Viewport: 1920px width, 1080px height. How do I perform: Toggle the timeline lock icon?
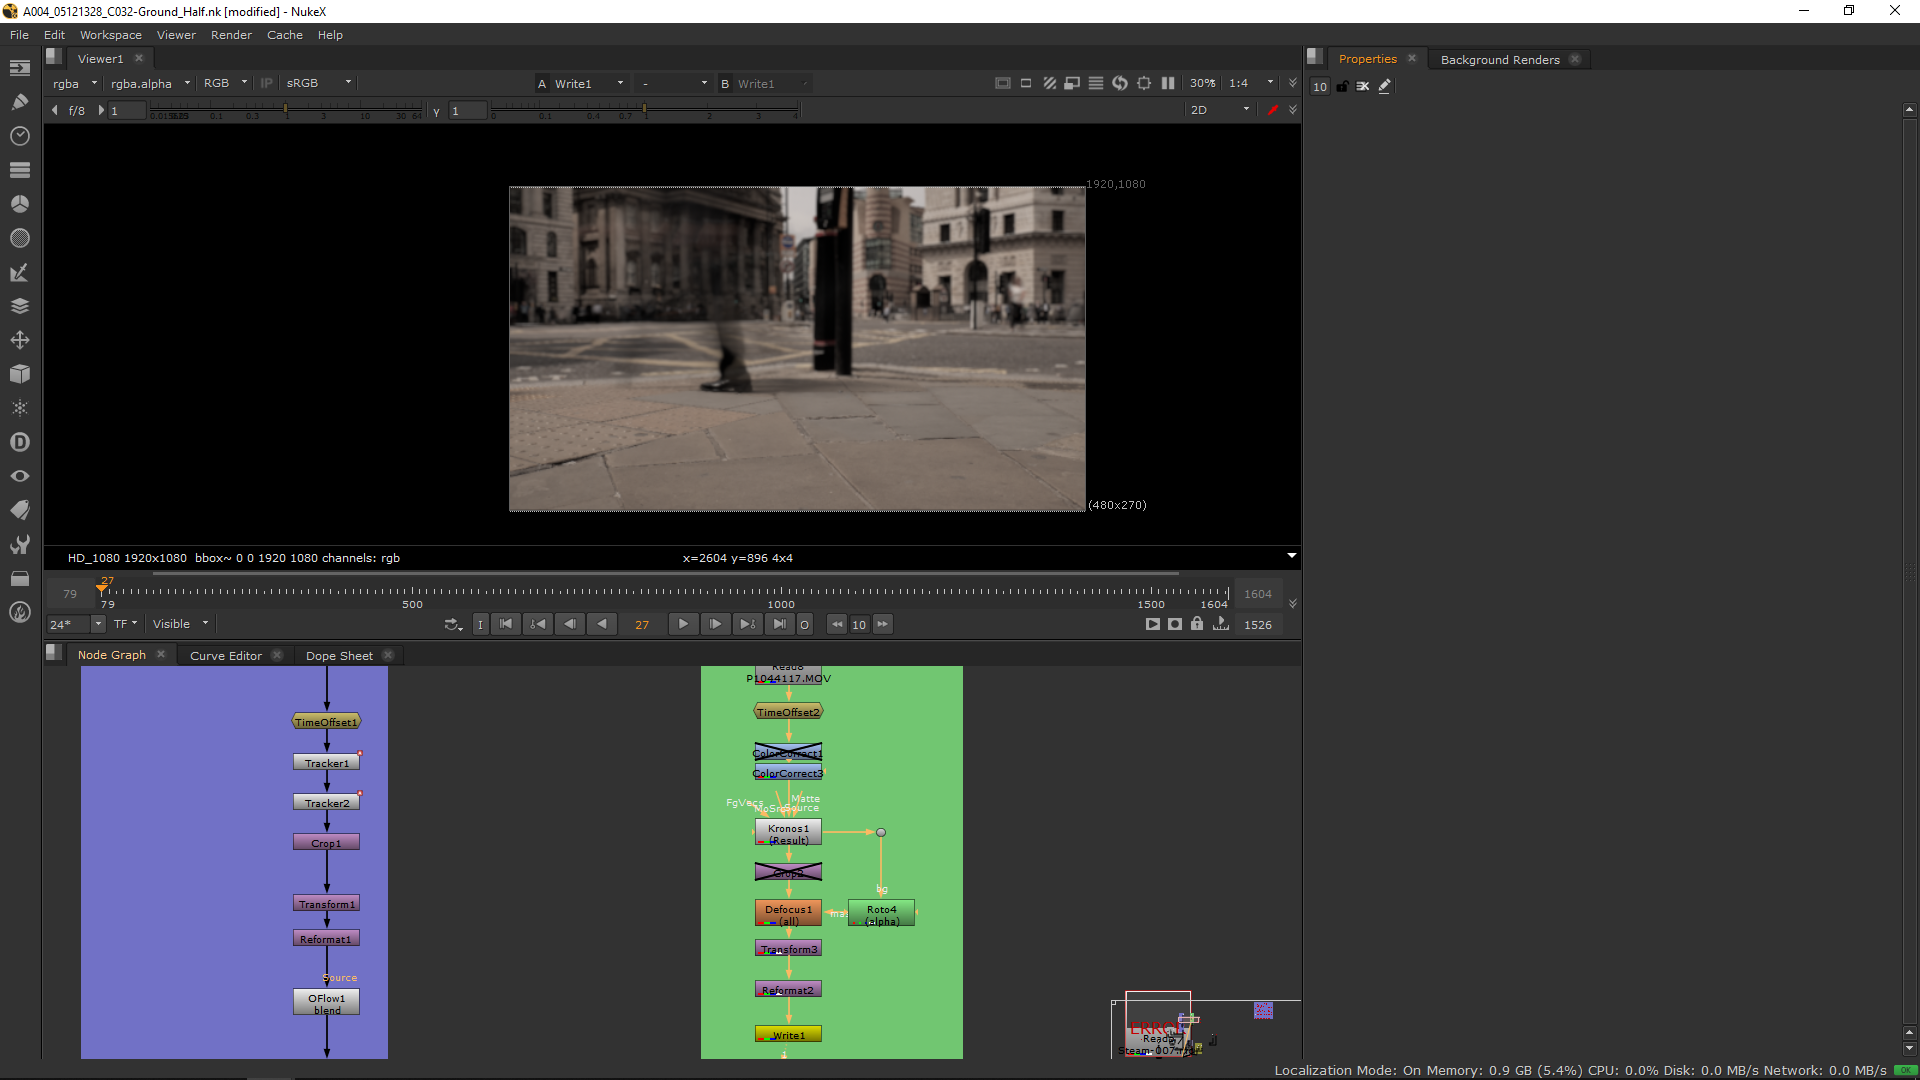point(1197,624)
